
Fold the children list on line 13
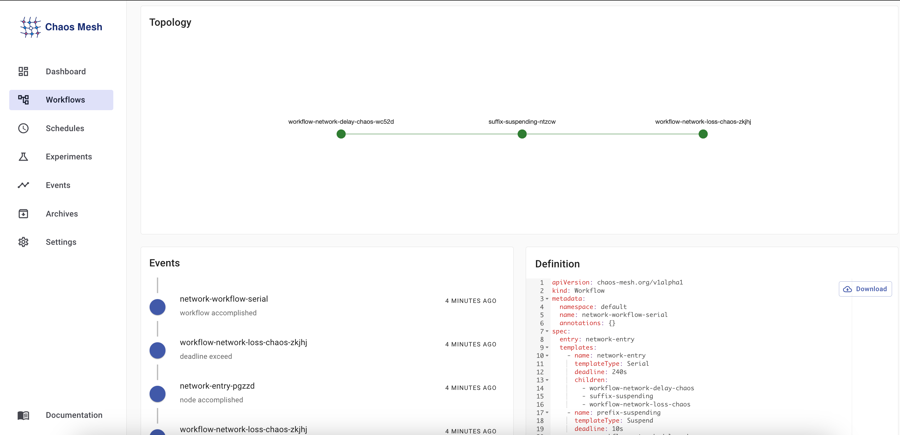[547, 380]
